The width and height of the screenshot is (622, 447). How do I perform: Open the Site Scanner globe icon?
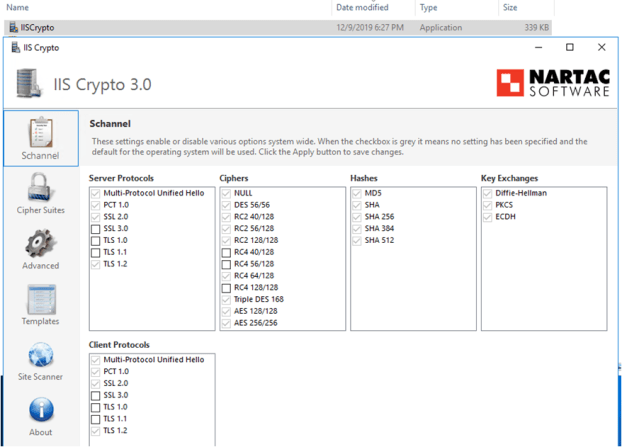[x=41, y=355]
